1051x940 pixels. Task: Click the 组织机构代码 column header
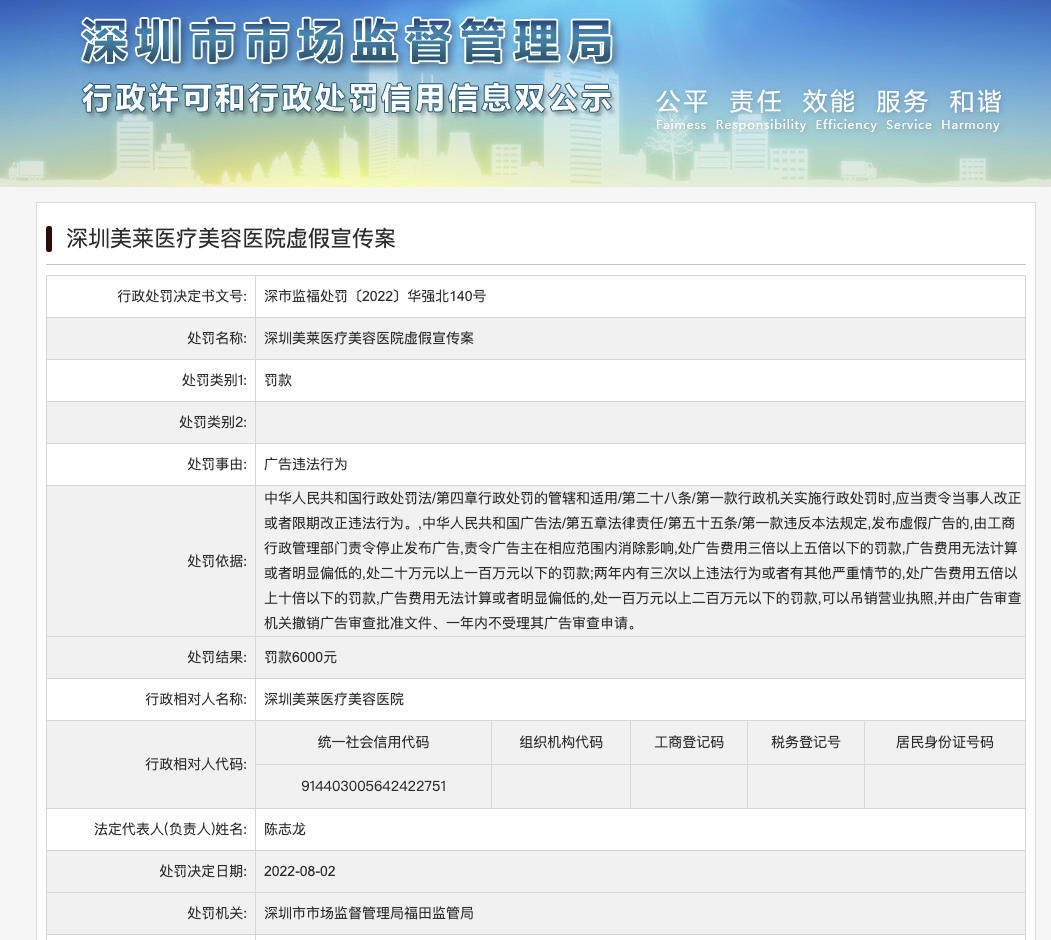click(561, 742)
